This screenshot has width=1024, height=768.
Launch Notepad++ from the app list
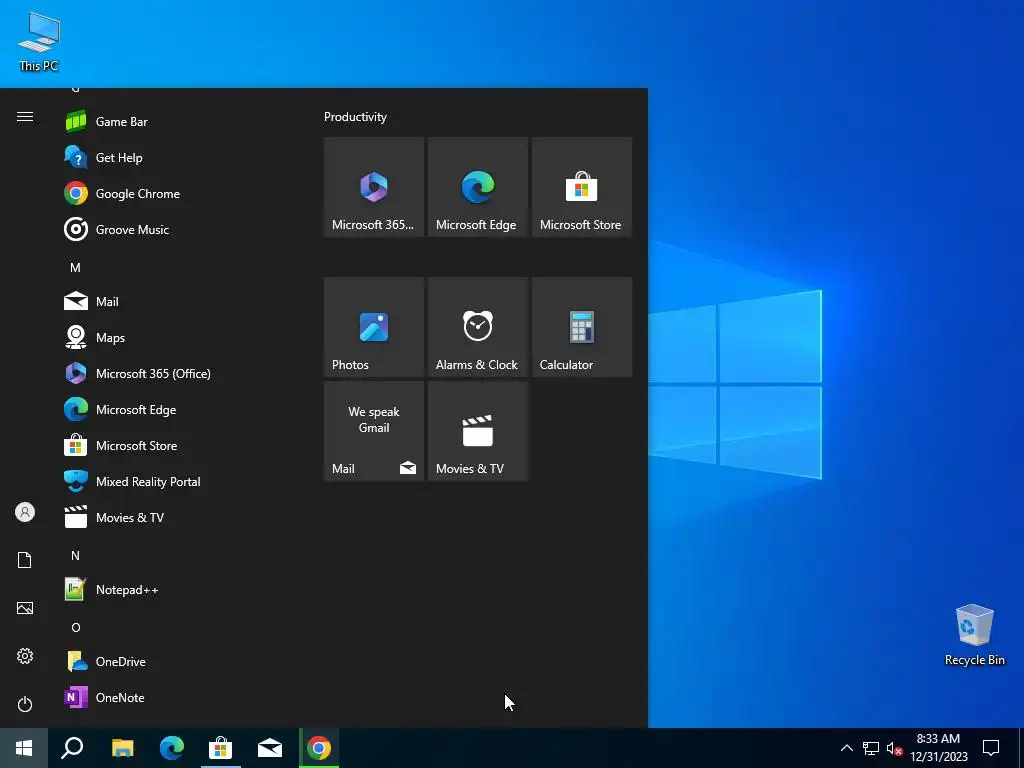pos(176,589)
